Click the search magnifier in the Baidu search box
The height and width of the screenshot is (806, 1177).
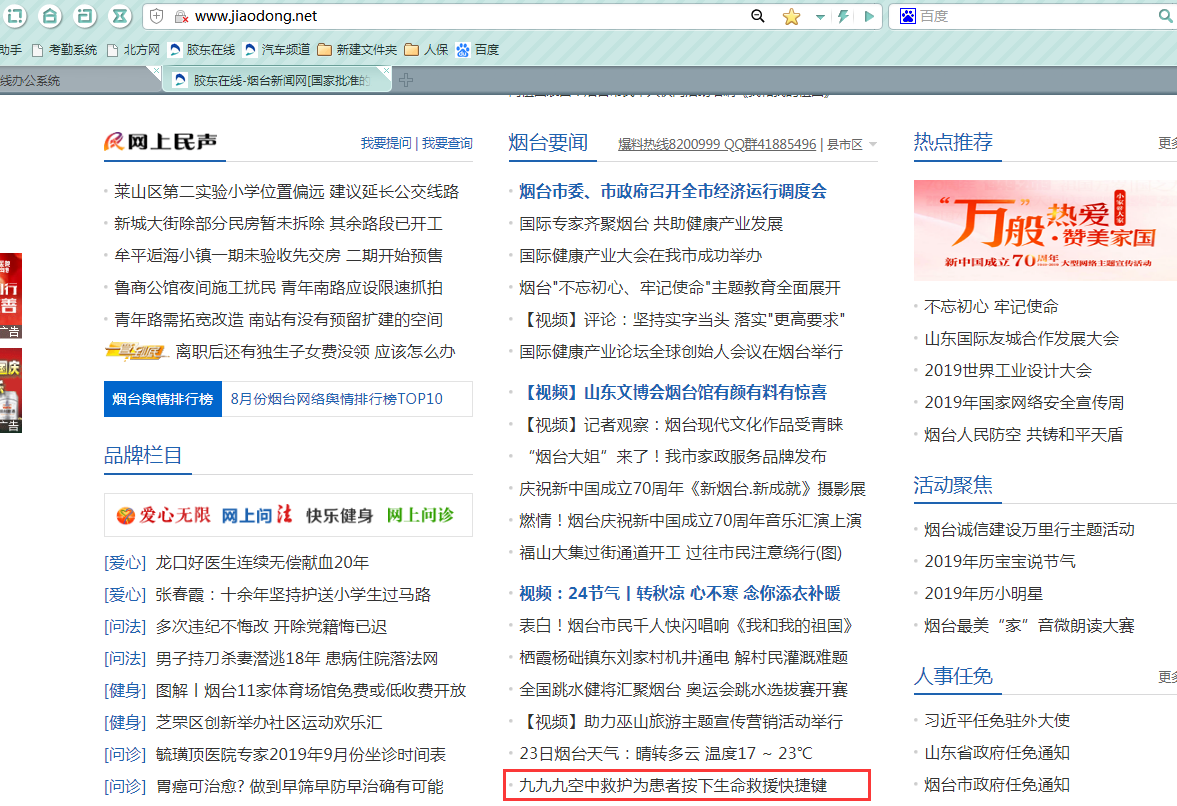click(x=1166, y=16)
